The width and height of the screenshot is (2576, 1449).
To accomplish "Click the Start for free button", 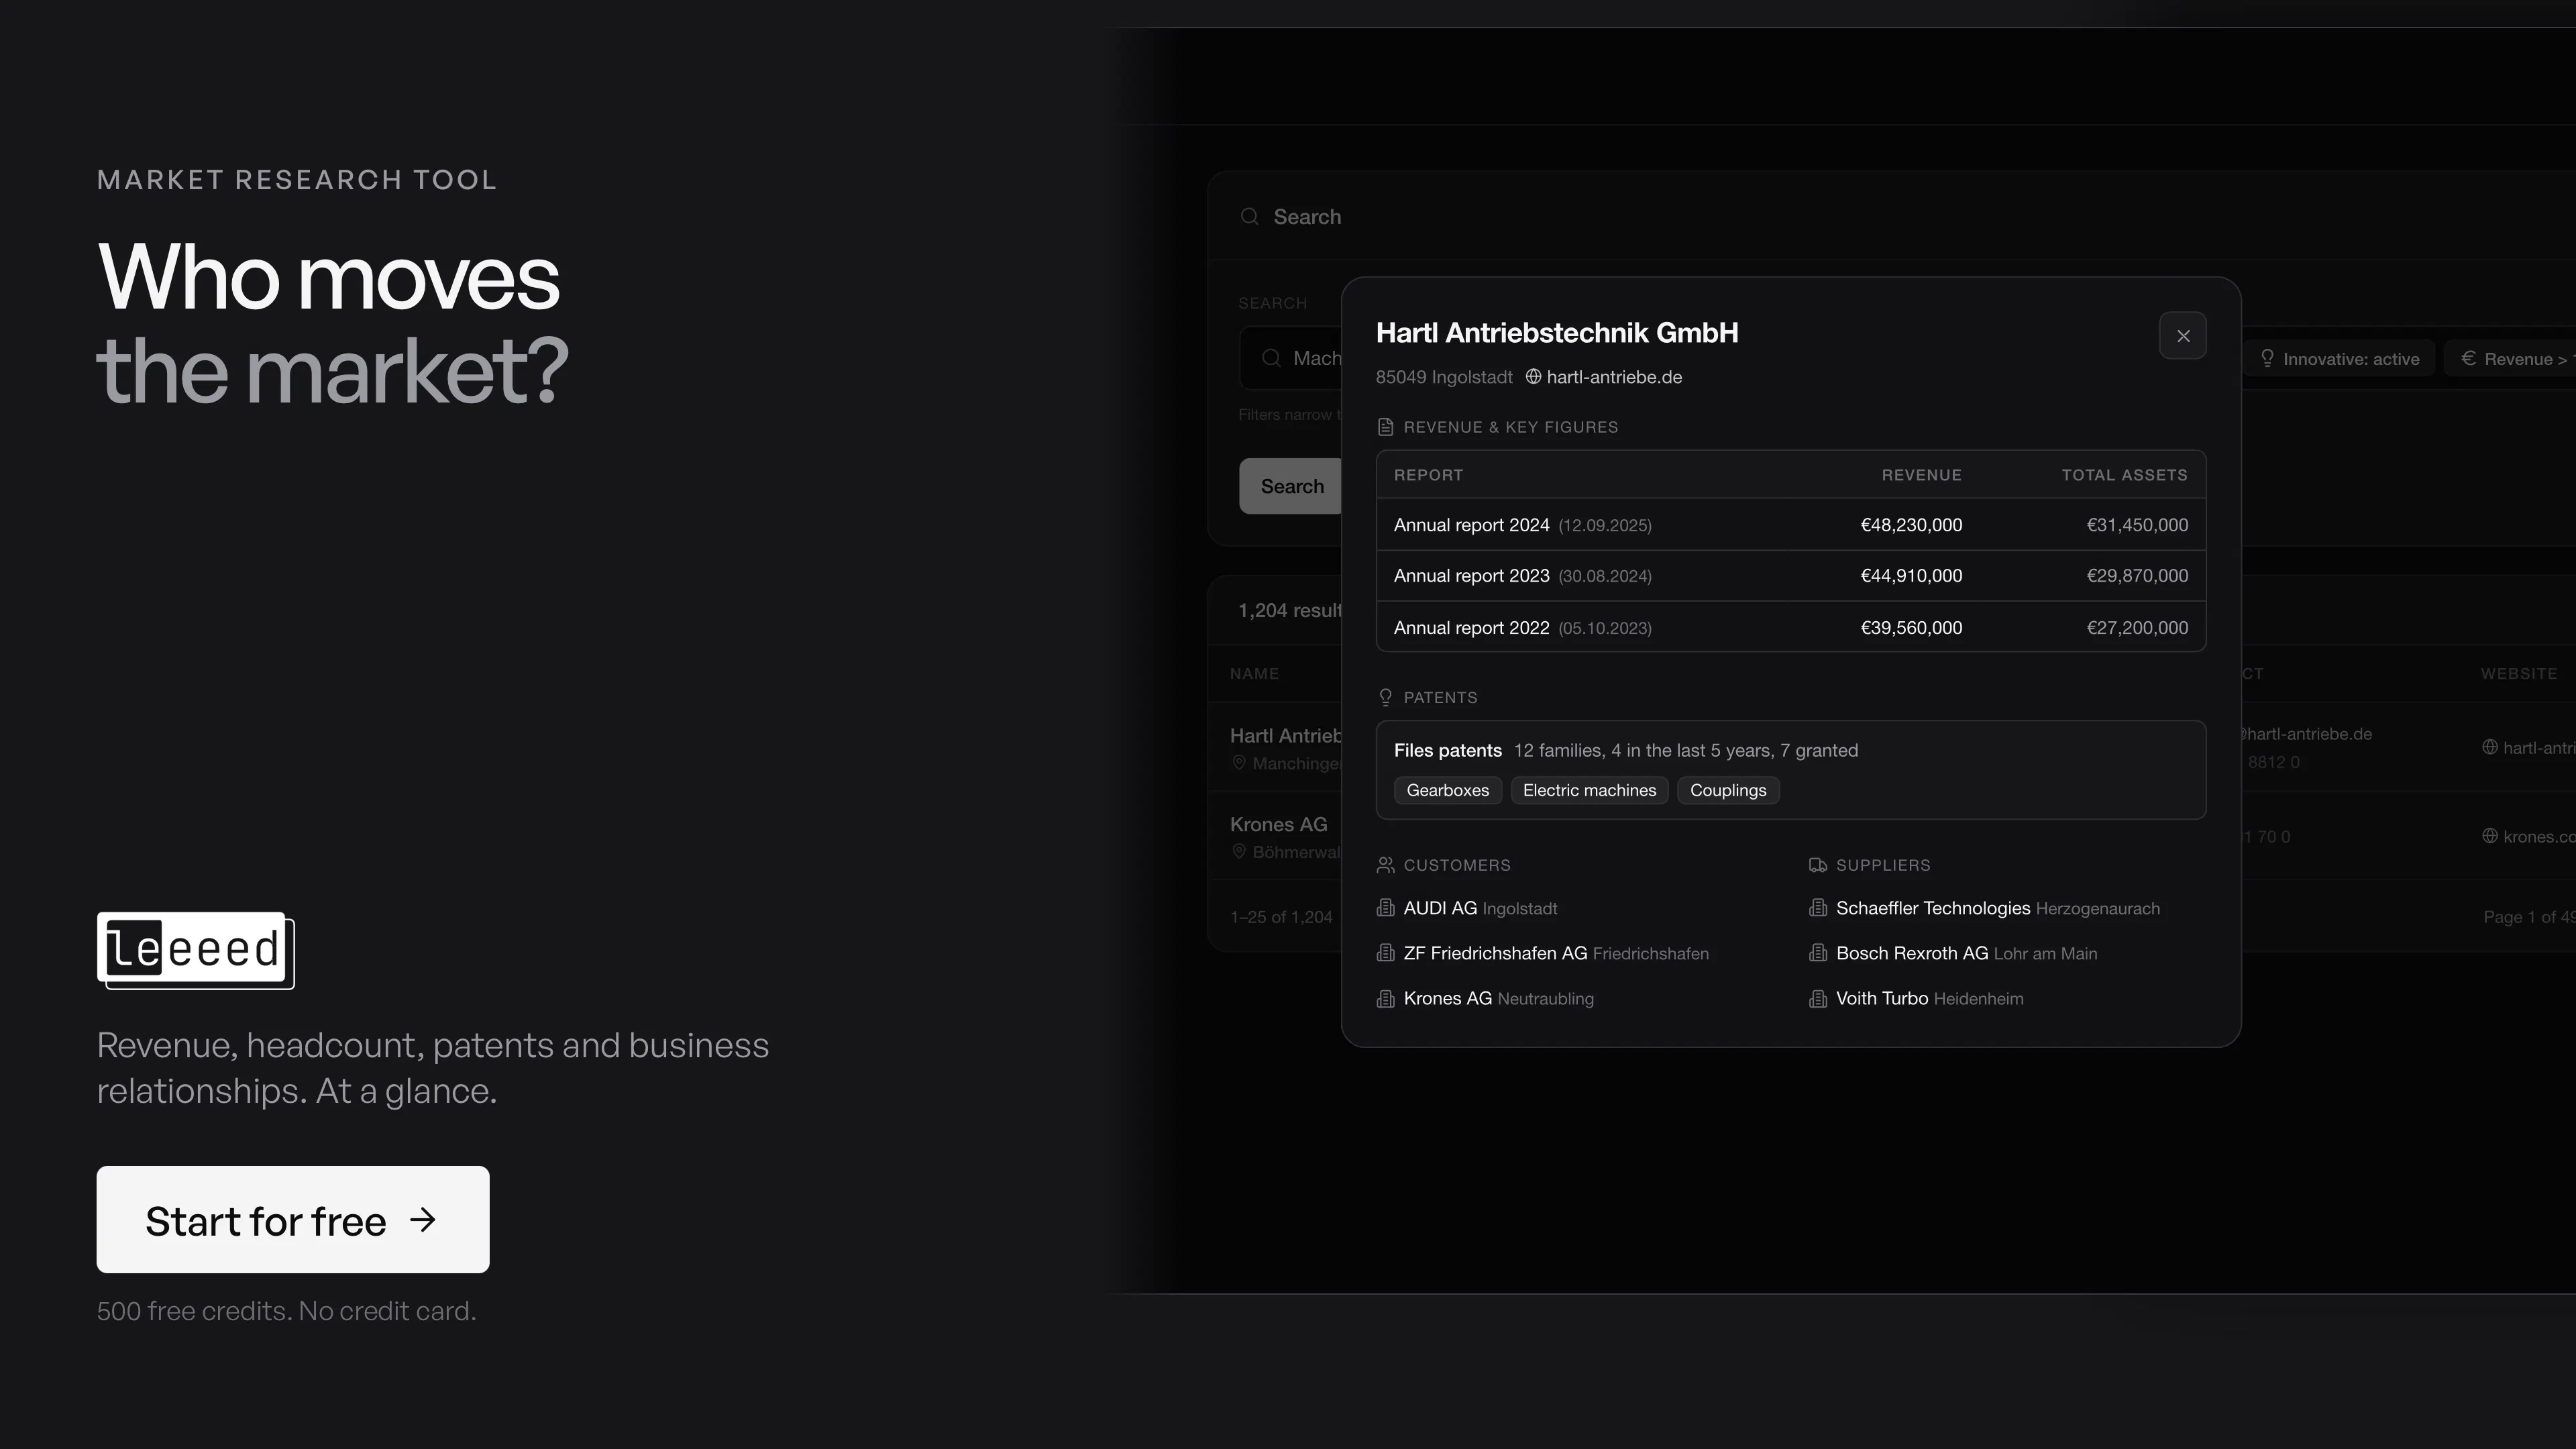I will pyautogui.click(x=293, y=1219).
